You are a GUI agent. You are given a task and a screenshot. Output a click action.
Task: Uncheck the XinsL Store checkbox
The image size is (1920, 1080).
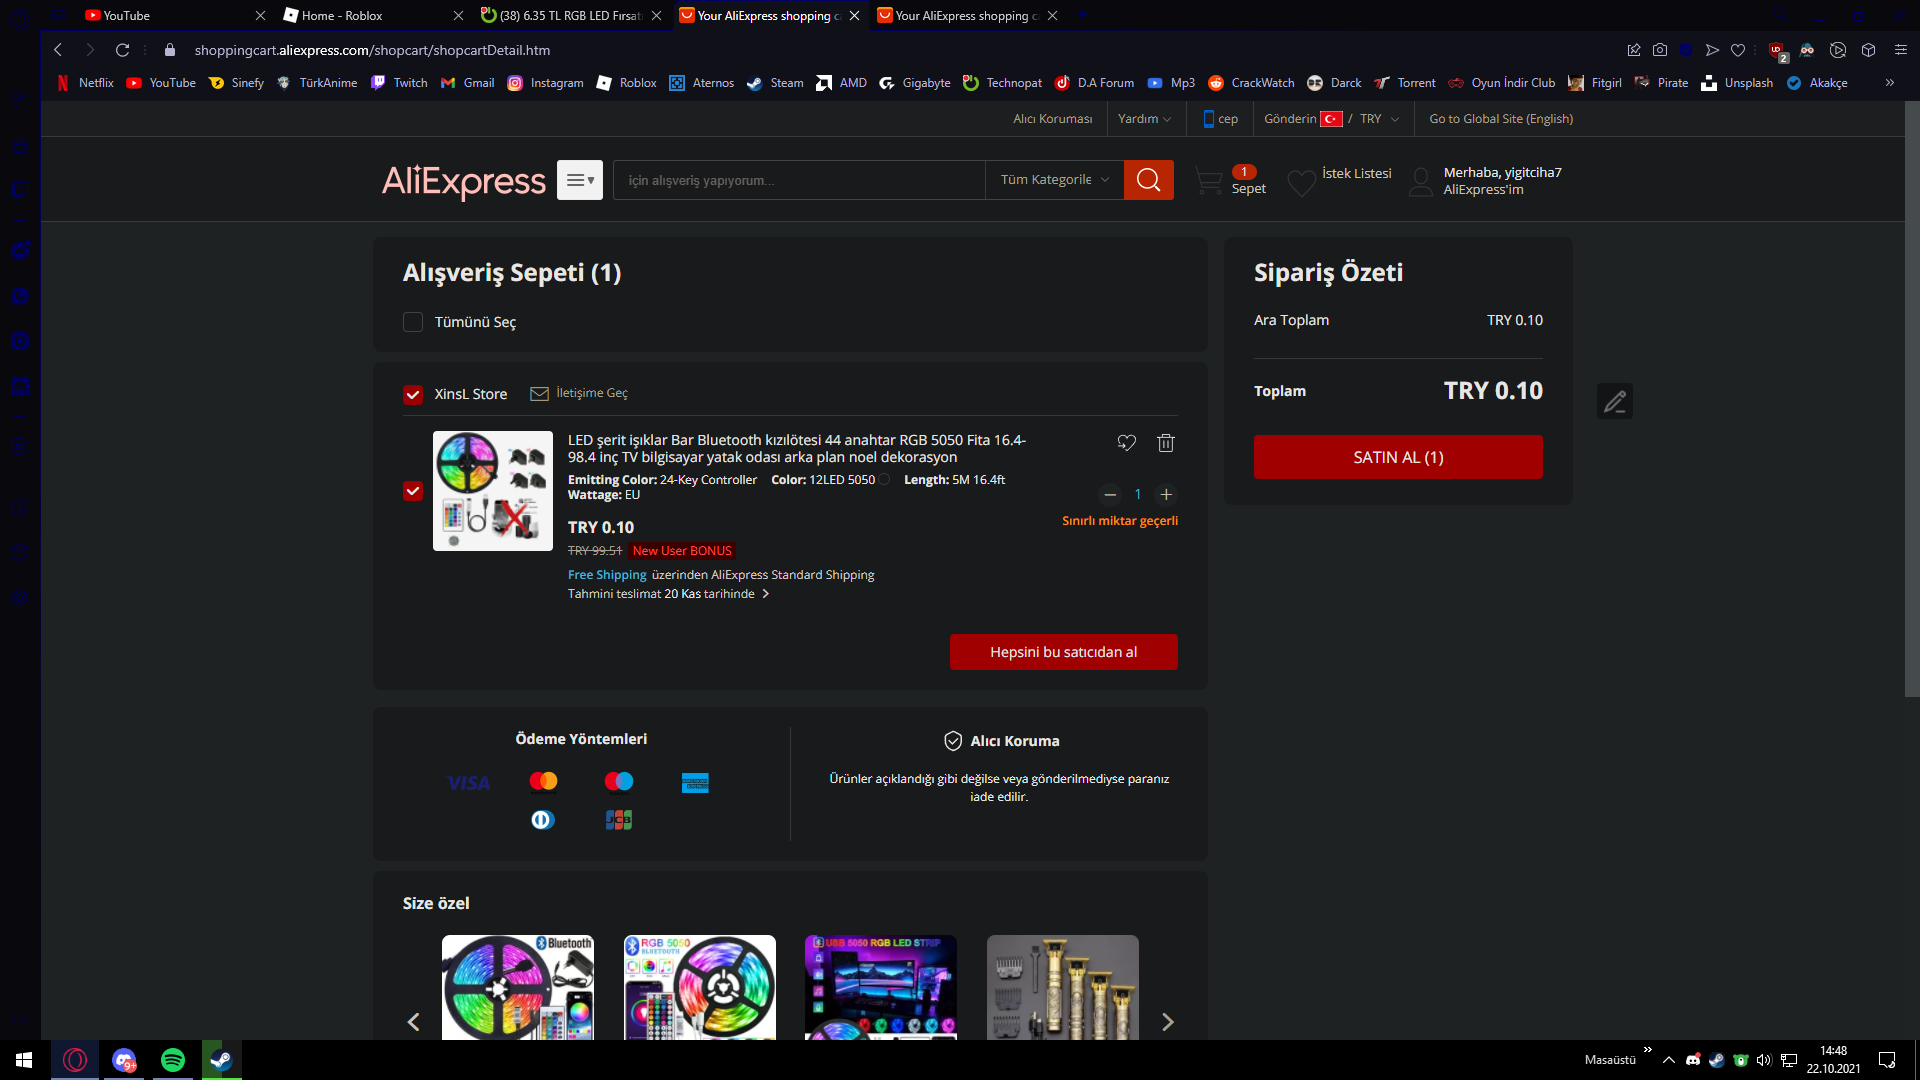(413, 395)
